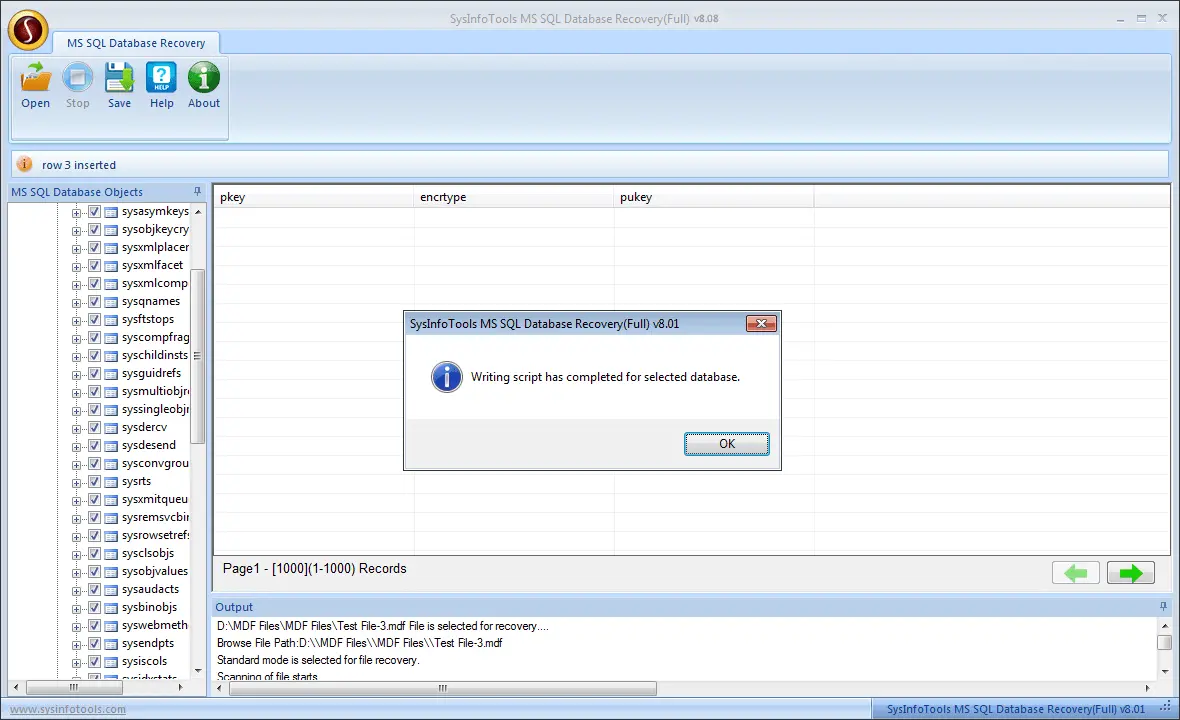
Task: Click the table icon of sysiscols
Action: 111,662
